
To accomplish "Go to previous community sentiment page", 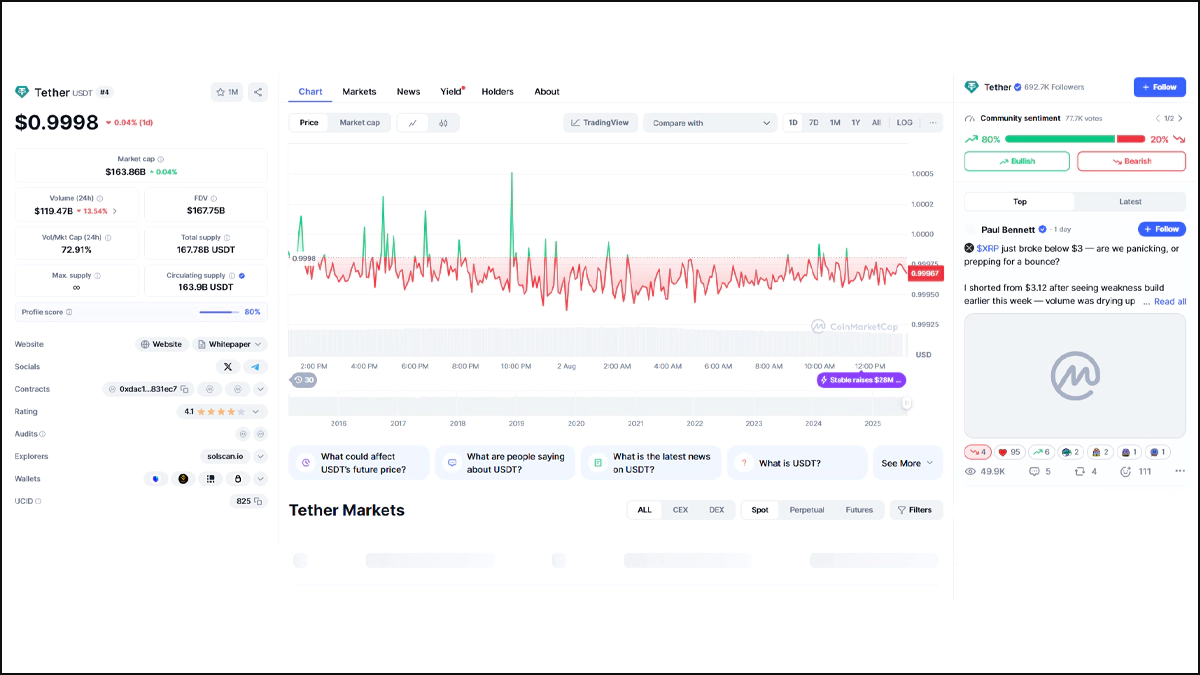I will tap(1157, 118).
